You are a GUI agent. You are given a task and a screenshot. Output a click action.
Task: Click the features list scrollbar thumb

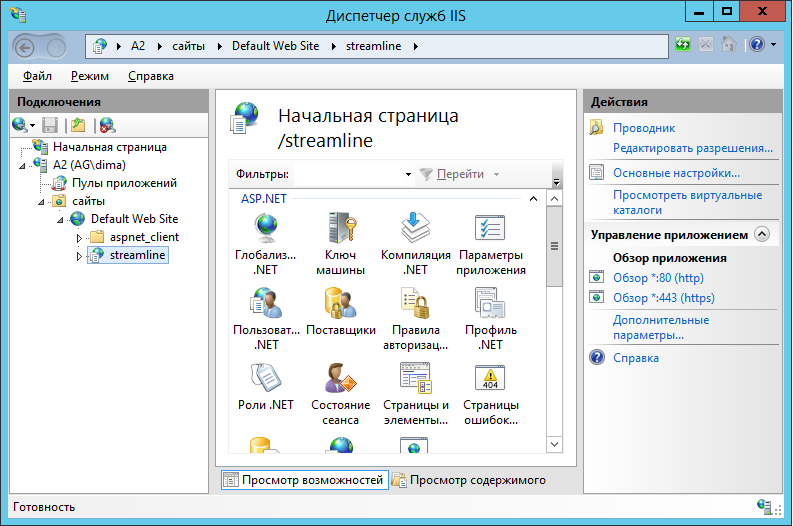point(554,246)
